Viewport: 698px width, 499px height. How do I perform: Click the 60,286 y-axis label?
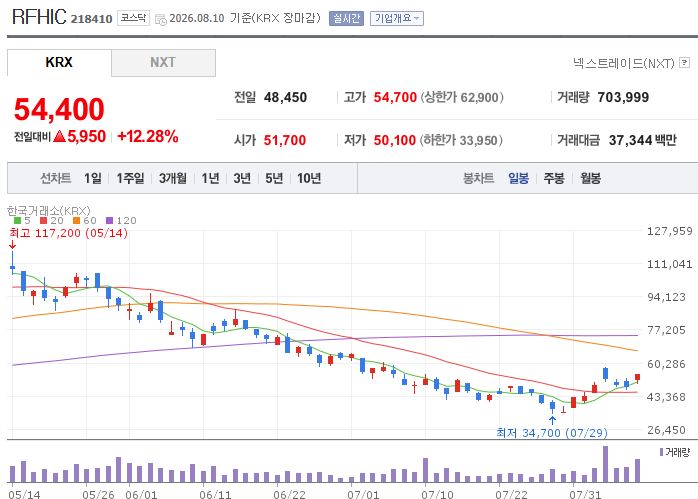(666, 364)
